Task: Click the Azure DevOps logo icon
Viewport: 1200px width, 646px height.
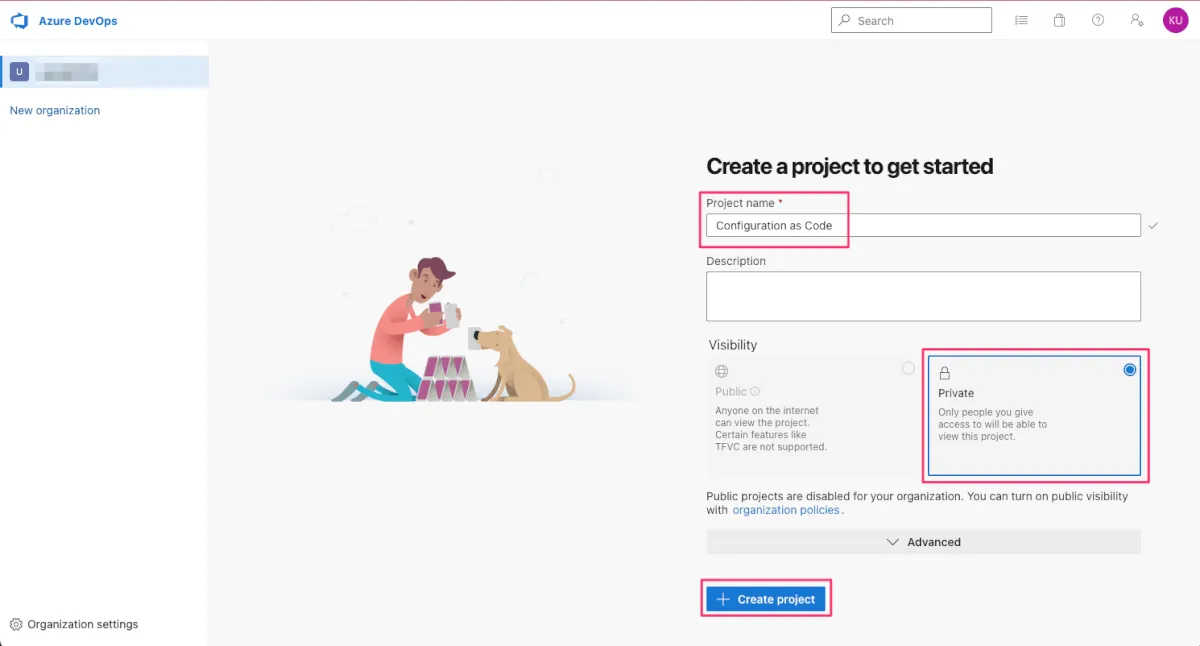Action: pos(19,21)
